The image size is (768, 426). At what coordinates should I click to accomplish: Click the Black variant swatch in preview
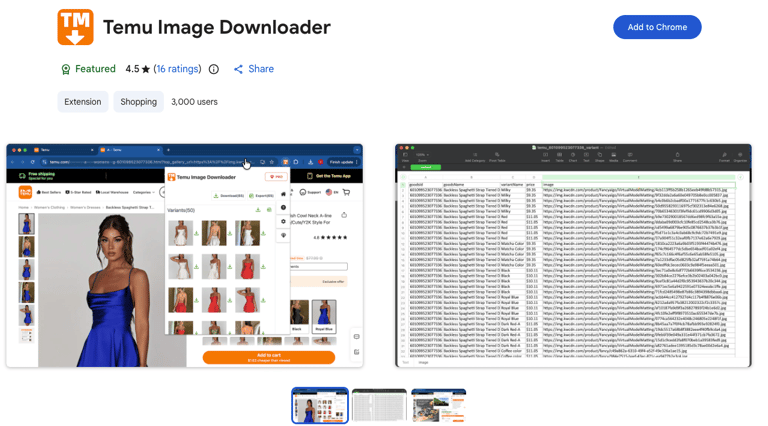[x=298, y=316]
